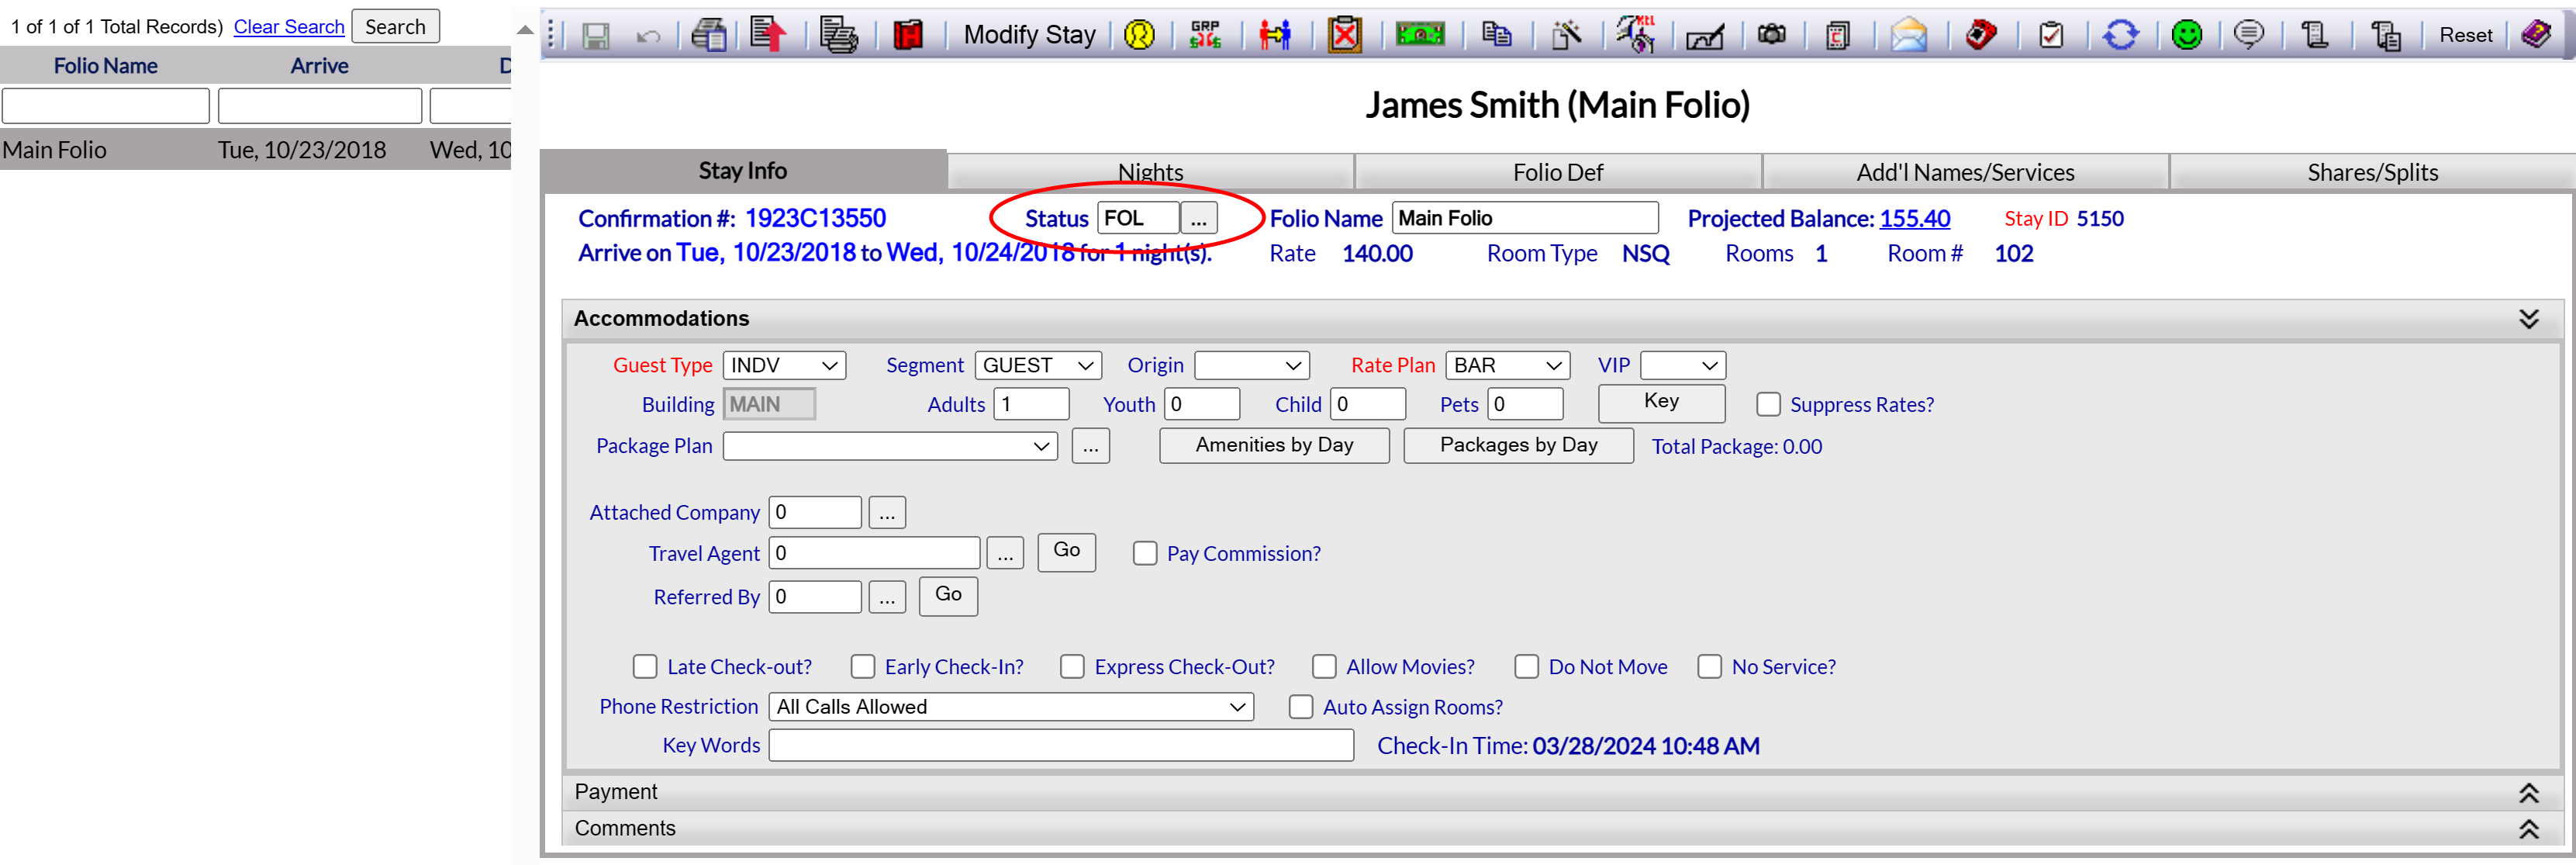Click the printer with blue document icon

709,35
